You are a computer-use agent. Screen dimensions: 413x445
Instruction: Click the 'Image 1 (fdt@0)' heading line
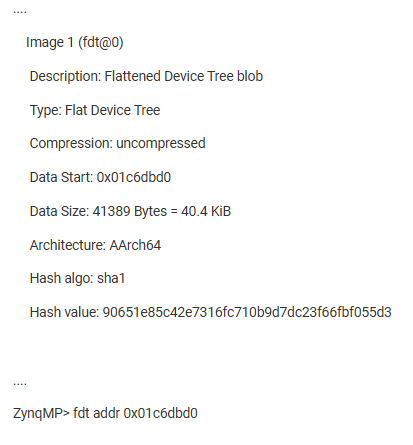coord(75,42)
